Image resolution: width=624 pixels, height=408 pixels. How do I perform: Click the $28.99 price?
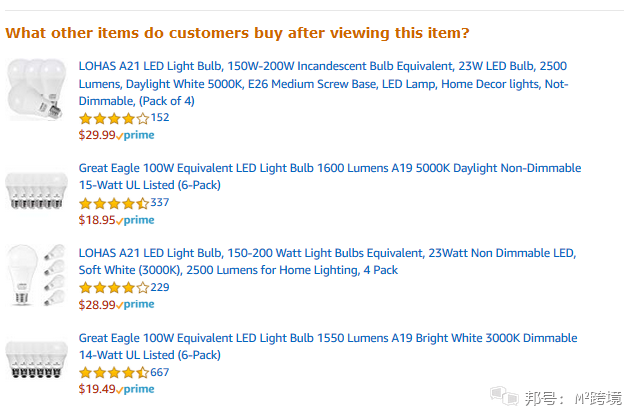[x=97, y=305]
